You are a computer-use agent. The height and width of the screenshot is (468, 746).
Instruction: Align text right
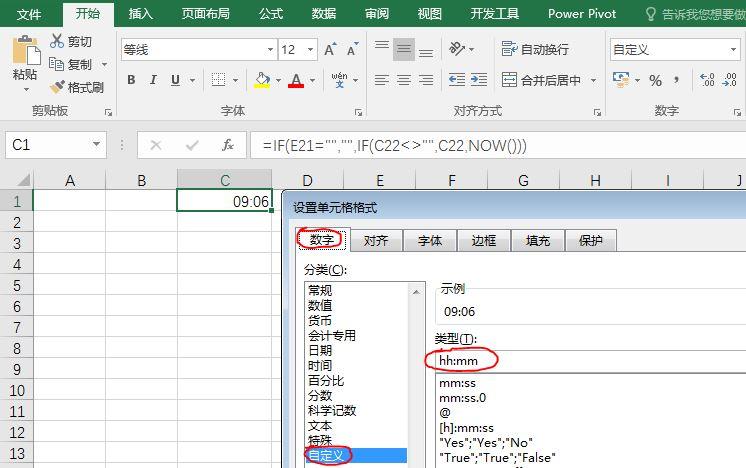point(426,80)
